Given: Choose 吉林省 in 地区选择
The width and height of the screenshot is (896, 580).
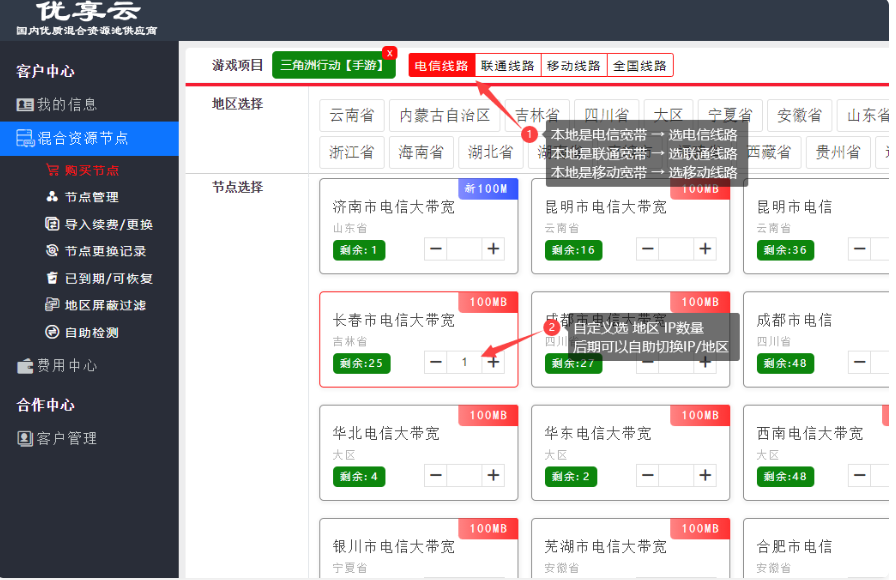Looking at the screenshot, I should click(x=537, y=115).
